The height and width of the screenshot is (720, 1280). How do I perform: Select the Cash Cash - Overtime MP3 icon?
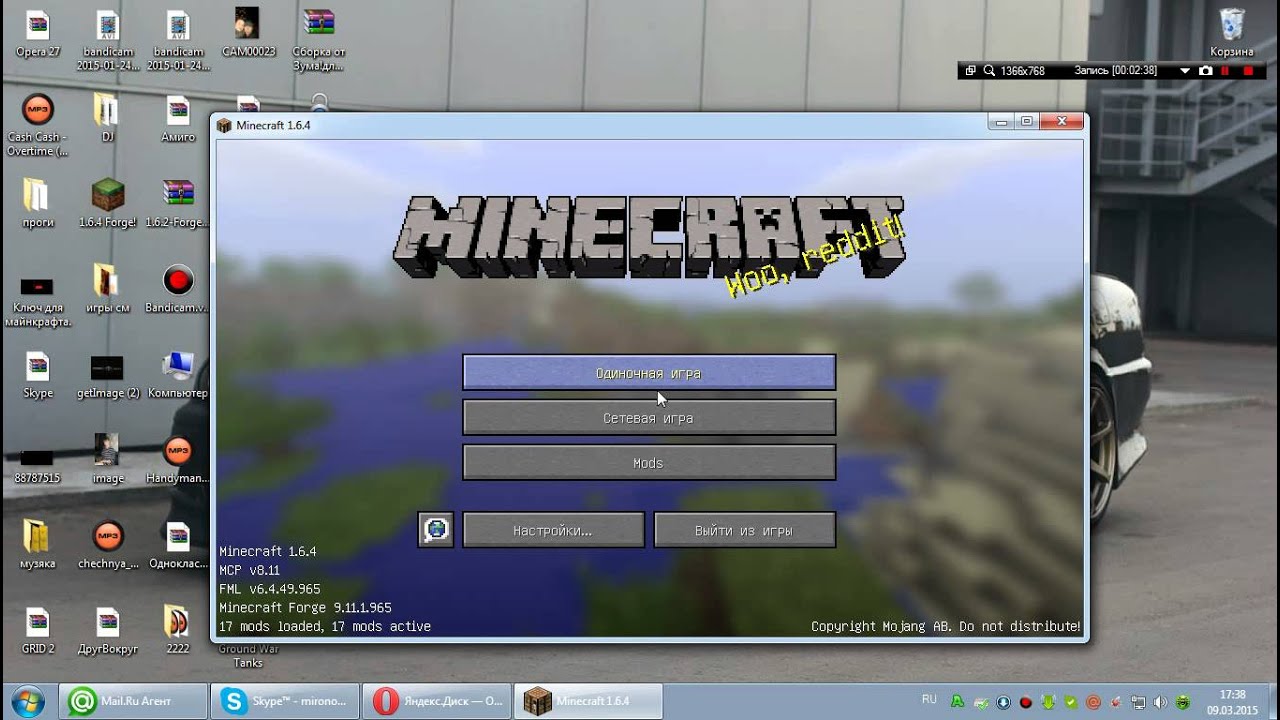(x=38, y=125)
